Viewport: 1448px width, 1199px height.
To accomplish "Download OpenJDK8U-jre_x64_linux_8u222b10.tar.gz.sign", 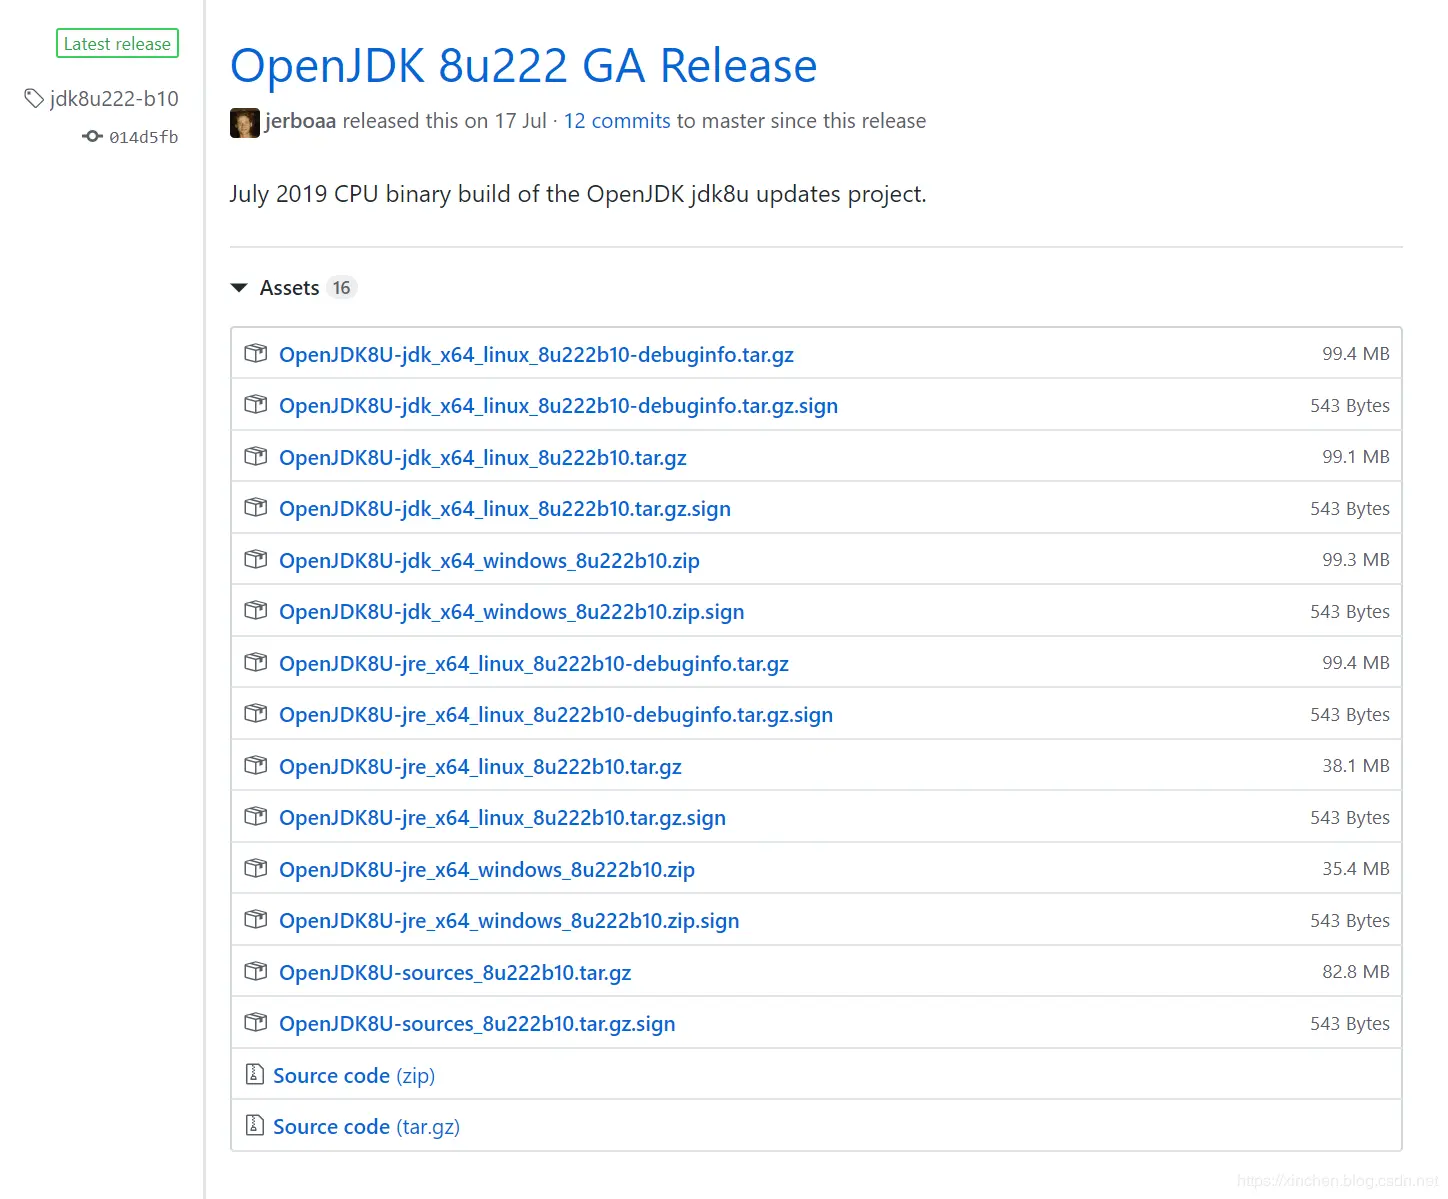I will 502,818.
